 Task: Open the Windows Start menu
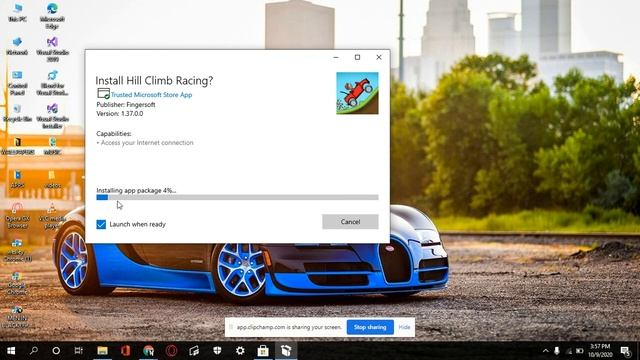coord(11,351)
